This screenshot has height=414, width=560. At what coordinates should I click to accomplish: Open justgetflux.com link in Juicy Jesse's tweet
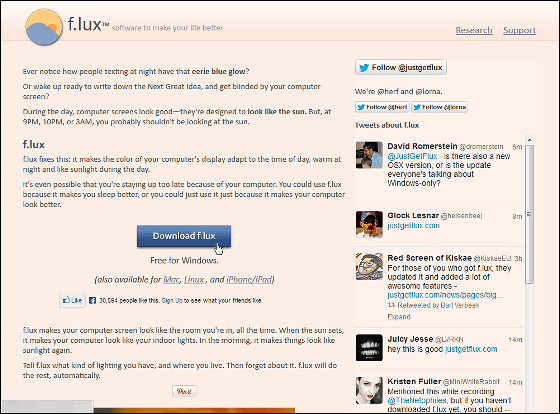[x=471, y=349]
